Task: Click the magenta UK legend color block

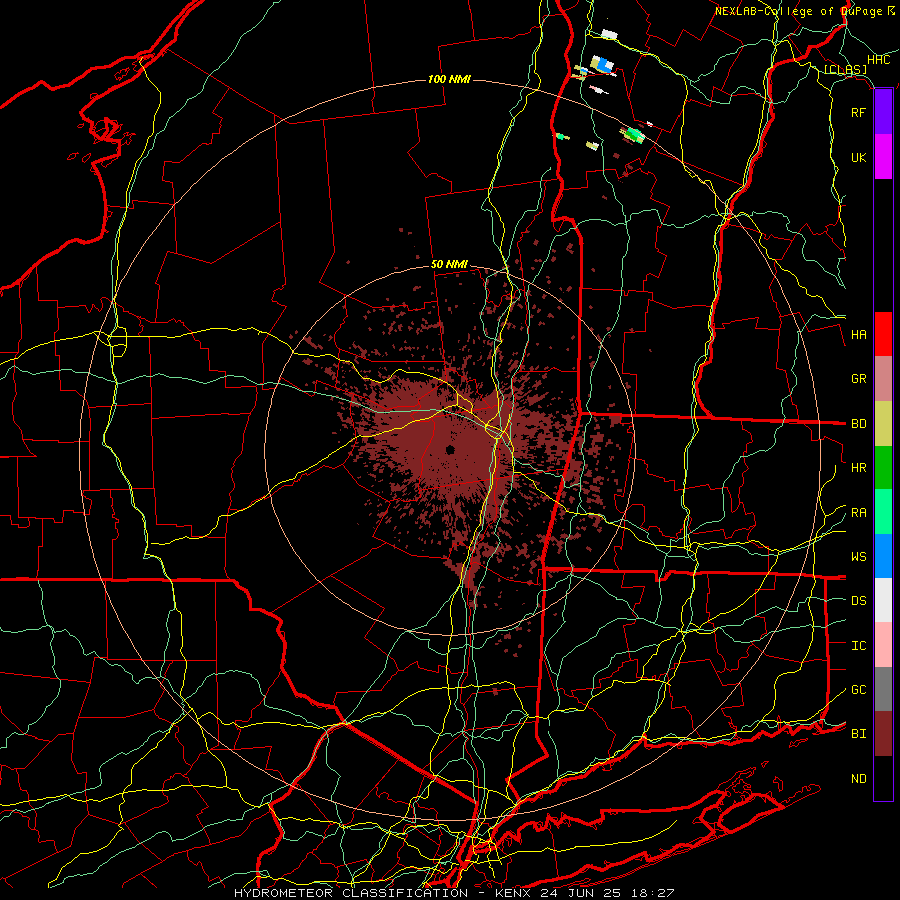Action: [x=883, y=157]
